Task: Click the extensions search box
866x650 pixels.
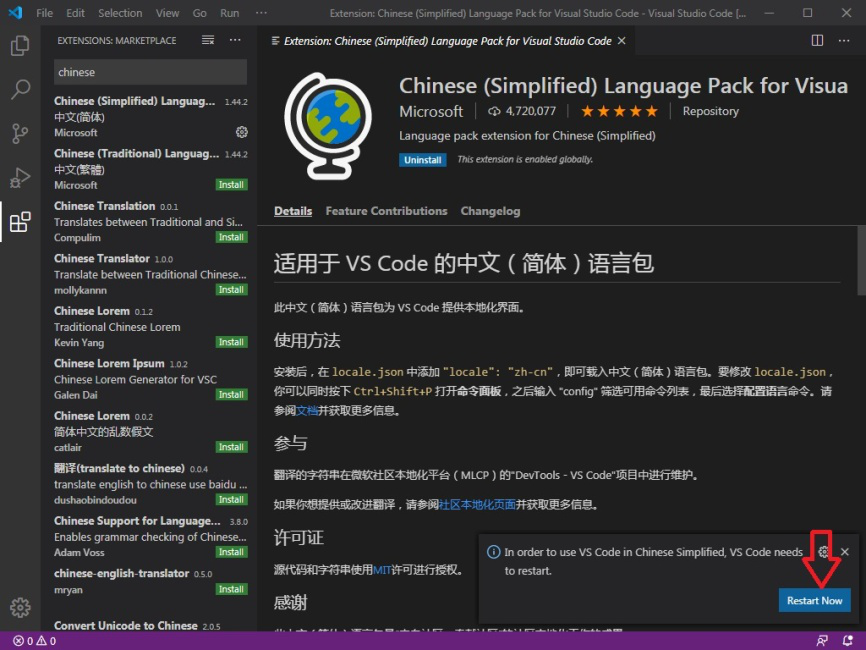Action: pos(150,72)
